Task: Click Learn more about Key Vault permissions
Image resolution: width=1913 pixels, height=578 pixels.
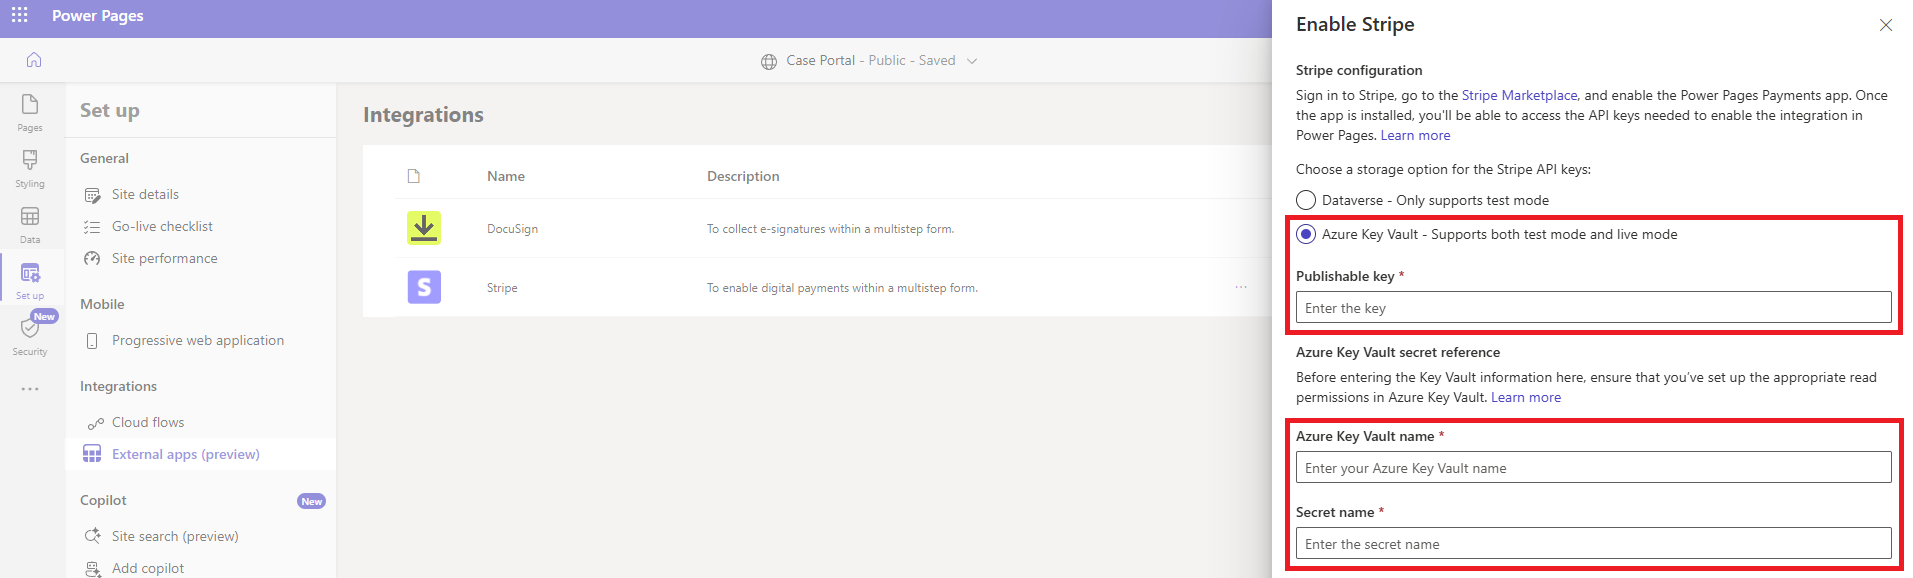Action: [1526, 397]
